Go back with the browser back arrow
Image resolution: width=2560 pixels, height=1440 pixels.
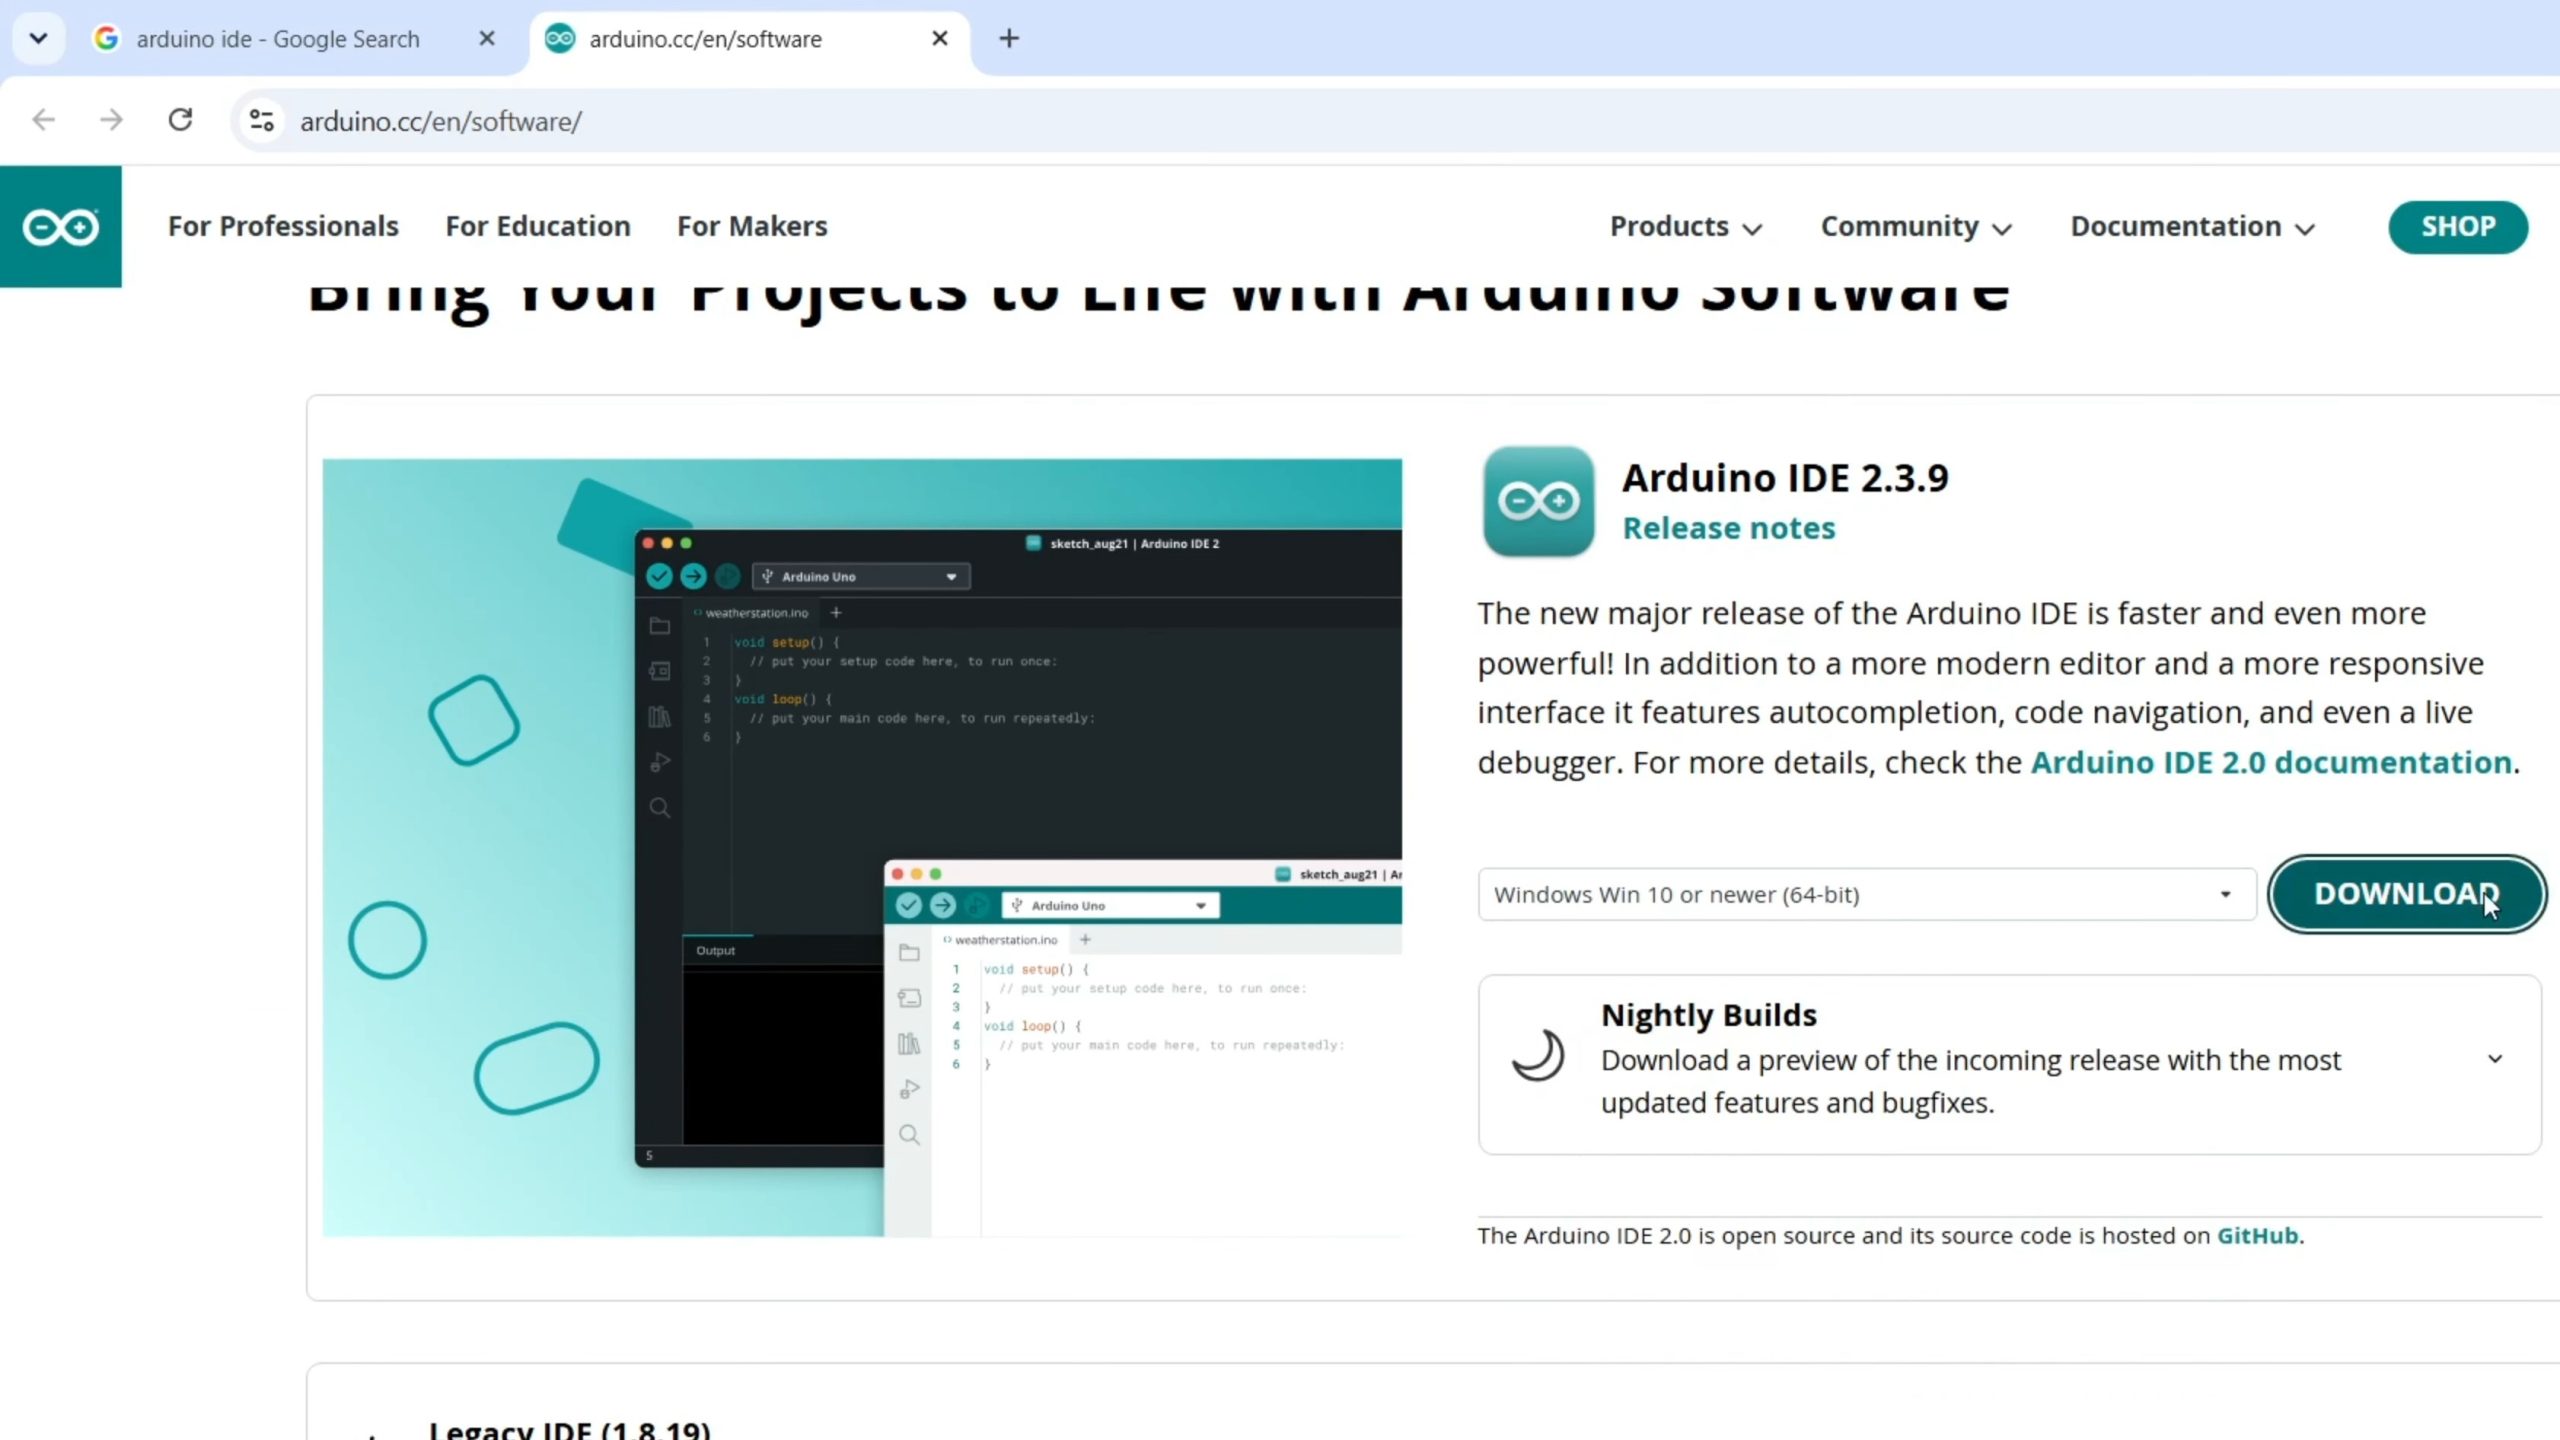(x=43, y=121)
